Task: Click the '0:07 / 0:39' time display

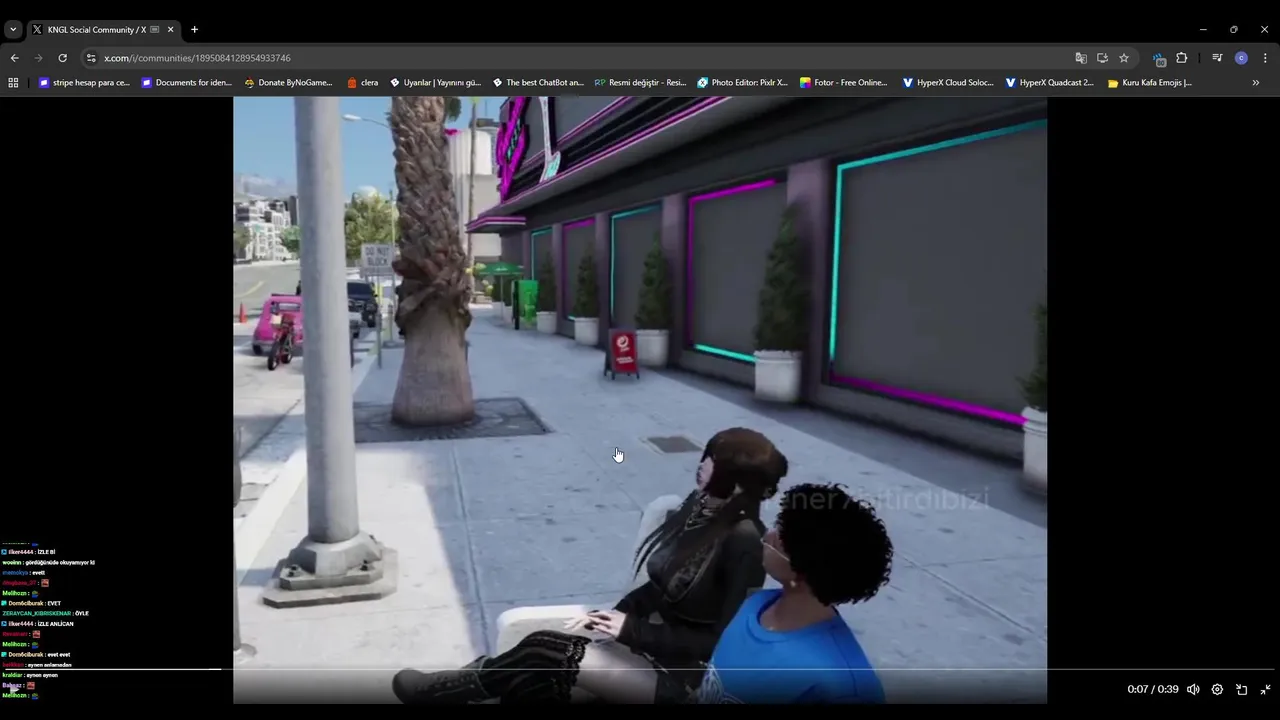Action: coord(1153,690)
